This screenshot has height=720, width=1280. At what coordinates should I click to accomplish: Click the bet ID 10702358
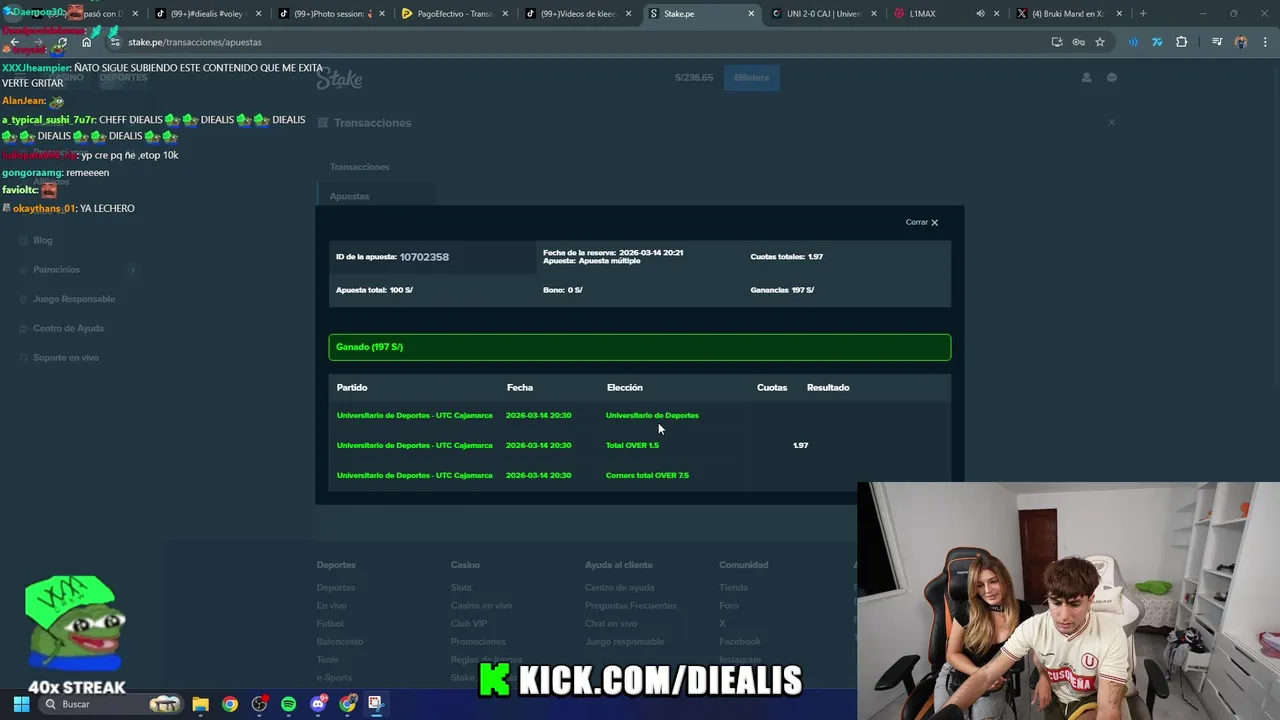coord(424,257)
